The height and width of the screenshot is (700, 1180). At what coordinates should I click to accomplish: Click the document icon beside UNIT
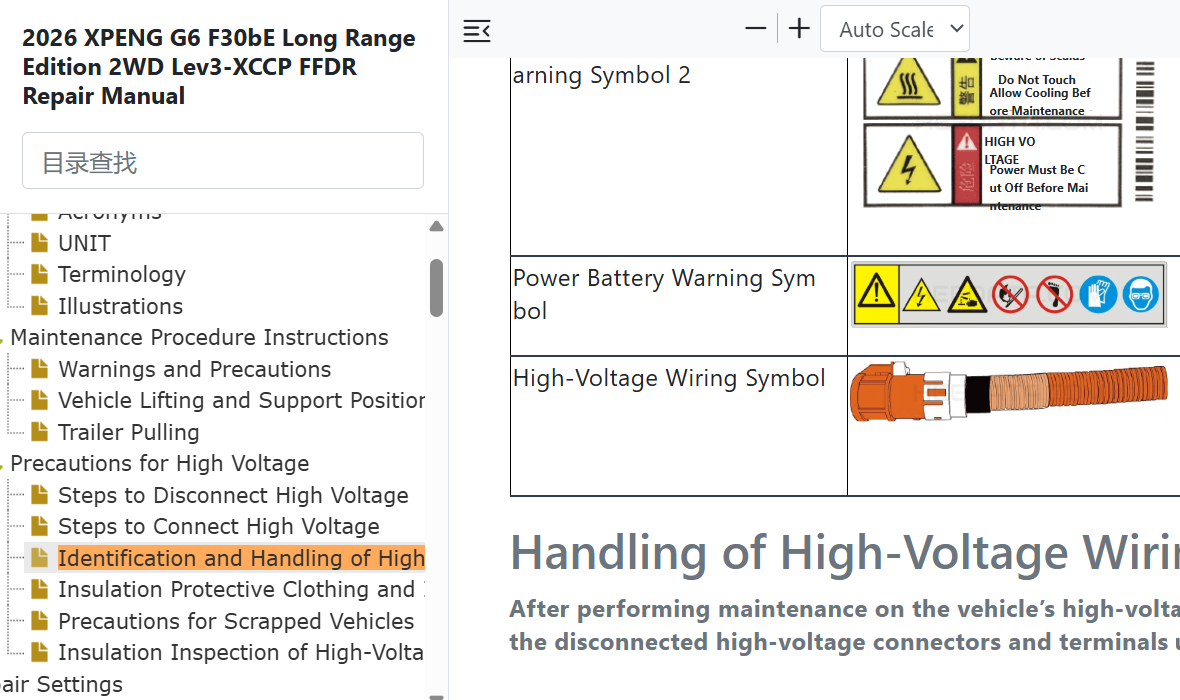coord(40,242)
